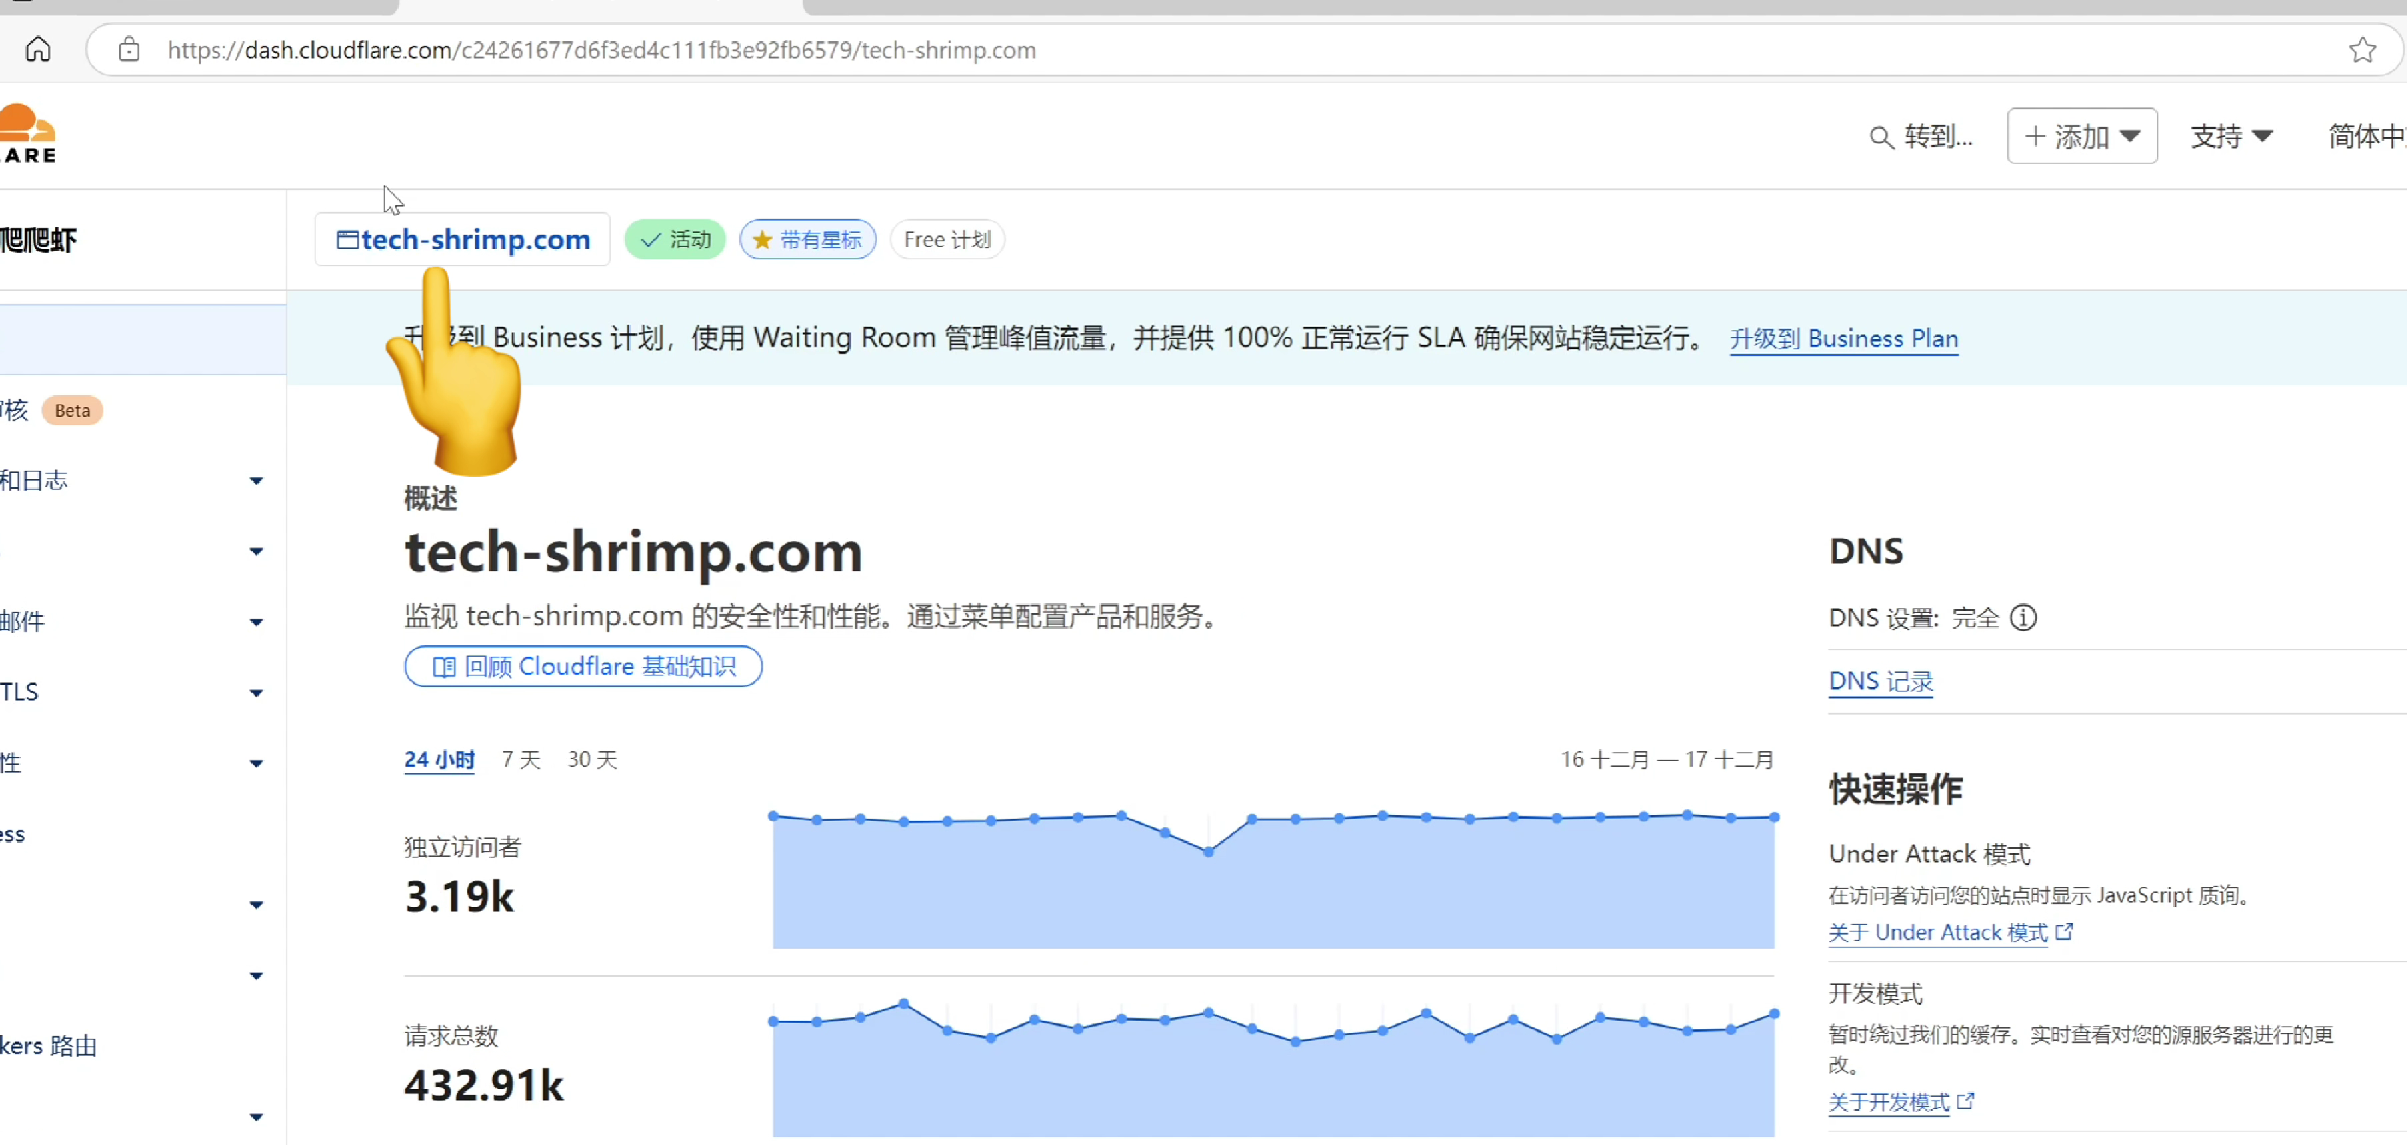2407x1145 pixels.
Task: Click 回顾 Cloudflare 基础知识 button
Action: point(583,667)
